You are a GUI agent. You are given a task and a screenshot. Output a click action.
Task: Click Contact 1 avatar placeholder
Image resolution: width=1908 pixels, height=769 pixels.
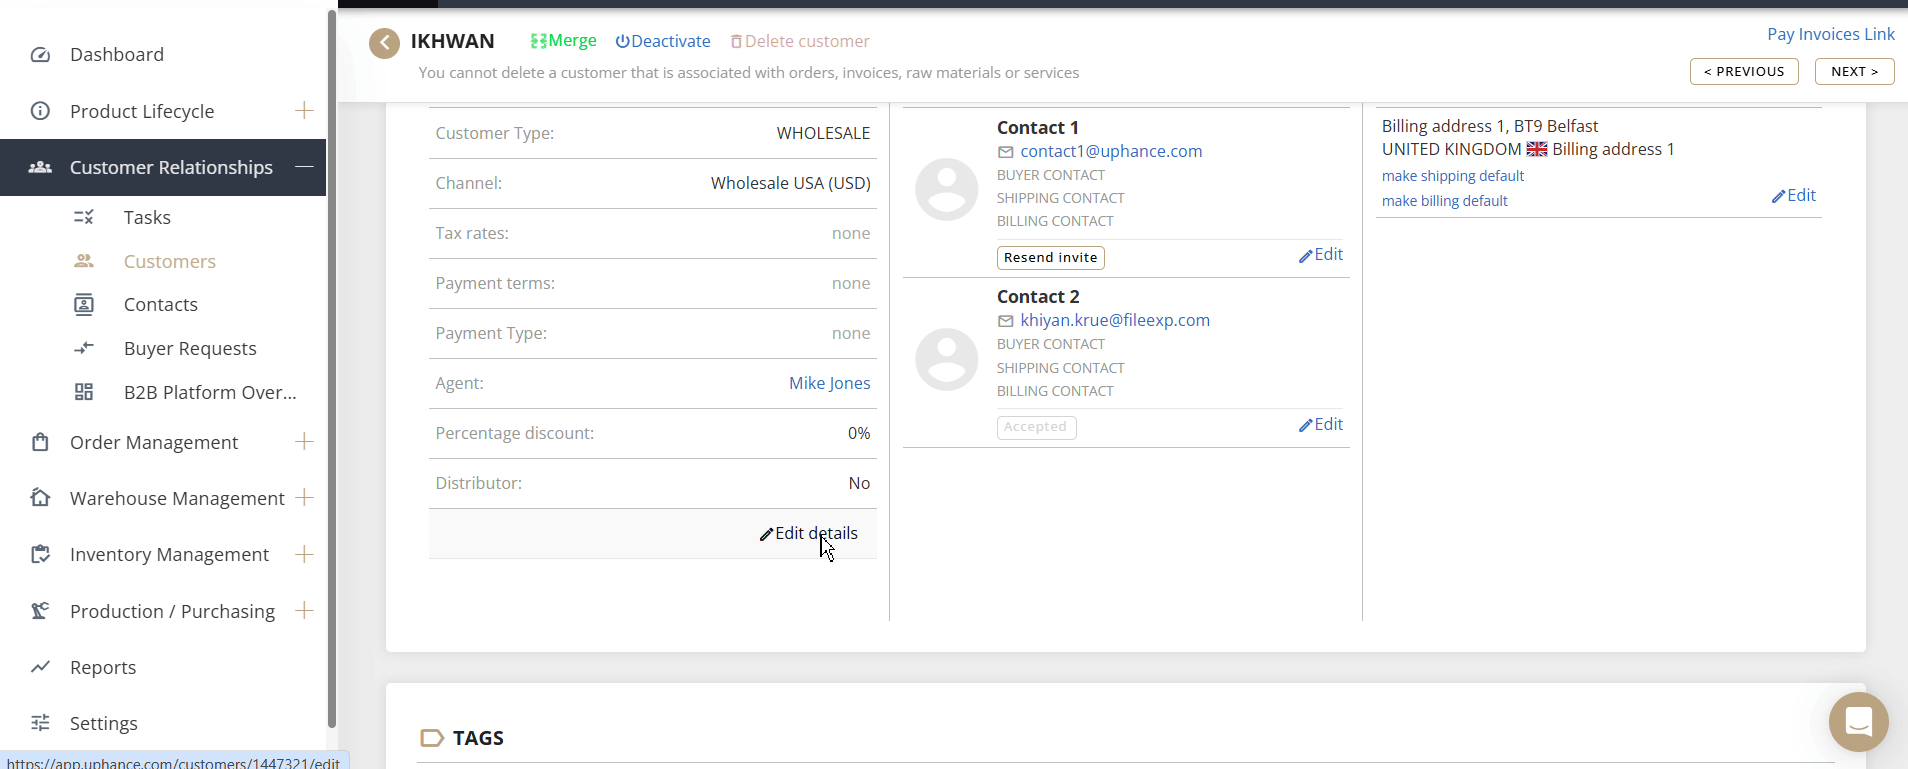point(946,189)
